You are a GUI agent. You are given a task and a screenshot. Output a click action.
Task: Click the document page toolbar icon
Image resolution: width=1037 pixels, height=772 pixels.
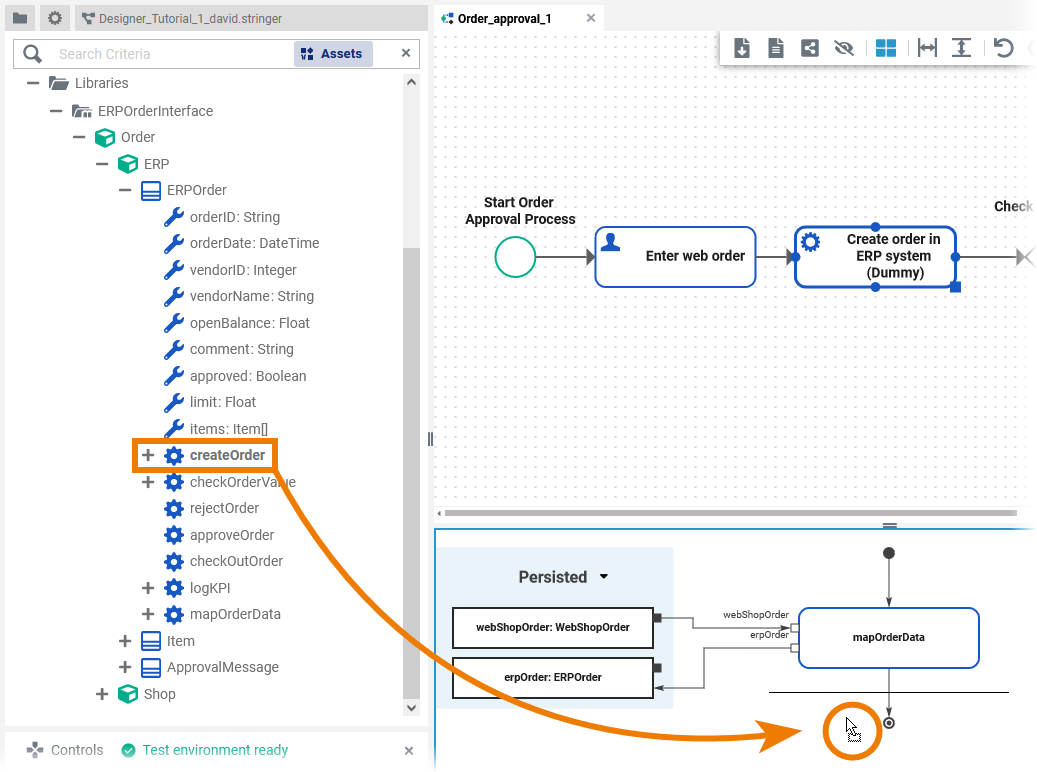(776, 48)
